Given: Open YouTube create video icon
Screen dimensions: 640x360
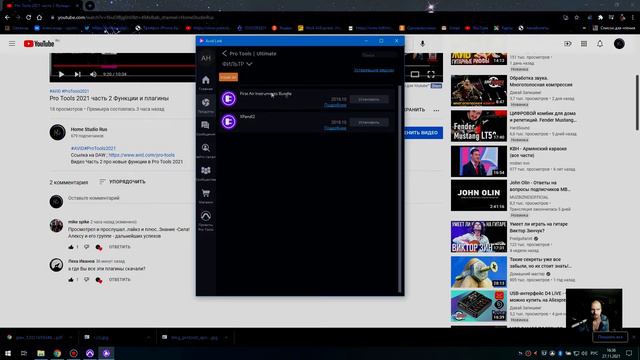Looking at the screenshot, I should (567, 44).
